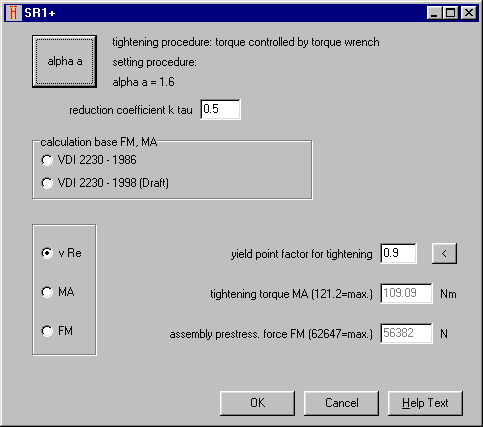
Task: Click the tightening torque MA field
Action: pyautogui.click(x=406, y=293)
